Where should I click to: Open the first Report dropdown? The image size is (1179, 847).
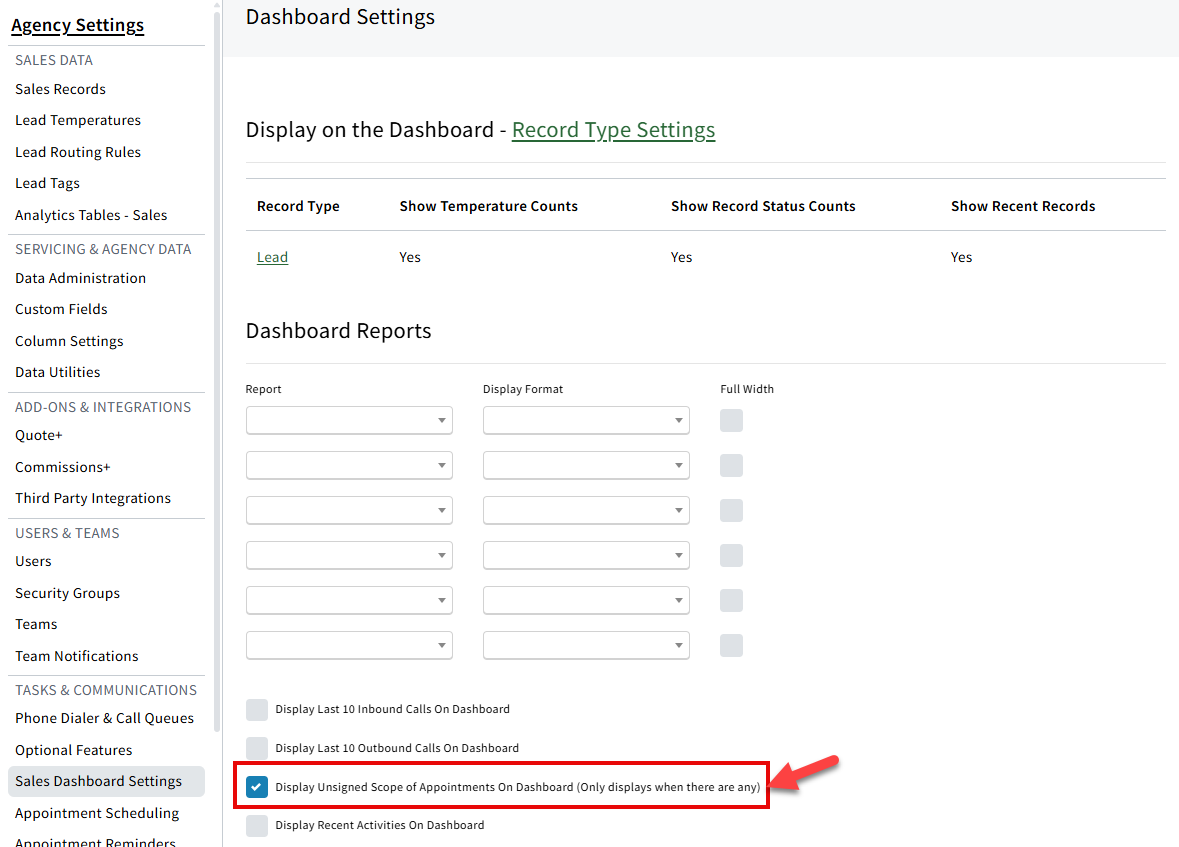tap(348, 420)
